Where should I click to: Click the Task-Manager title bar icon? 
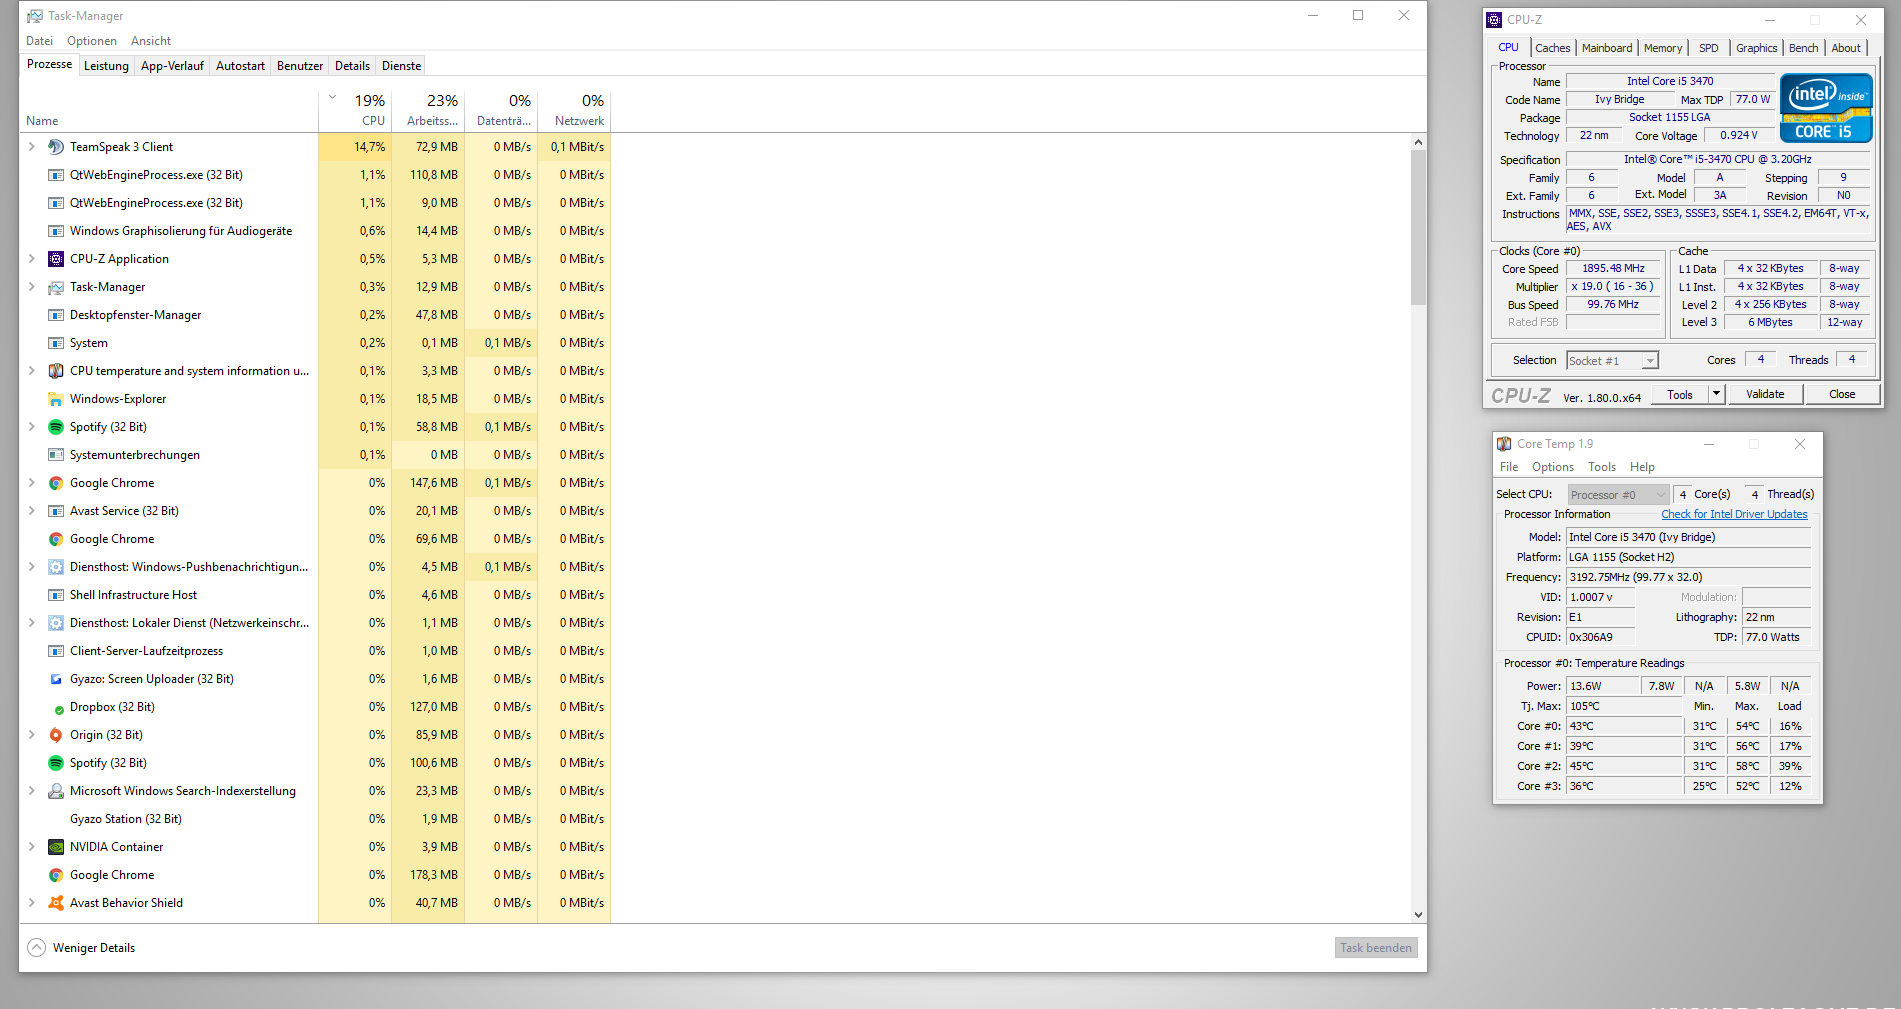35,16
